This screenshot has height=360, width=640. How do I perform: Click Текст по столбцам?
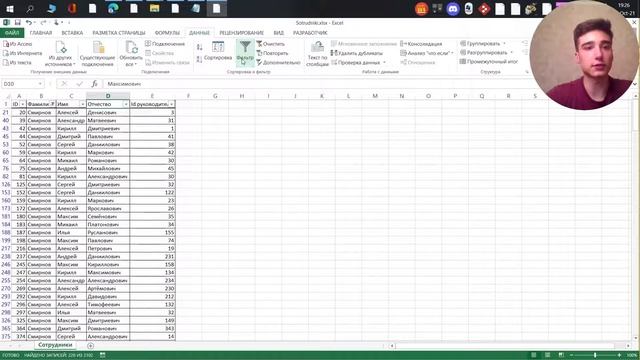(317, 54)
